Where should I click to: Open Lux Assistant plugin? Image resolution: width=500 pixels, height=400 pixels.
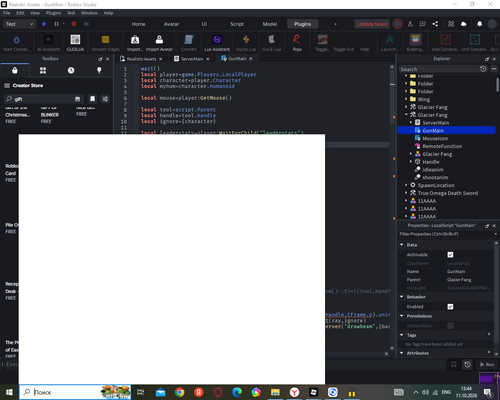click(x=217, y=43)
